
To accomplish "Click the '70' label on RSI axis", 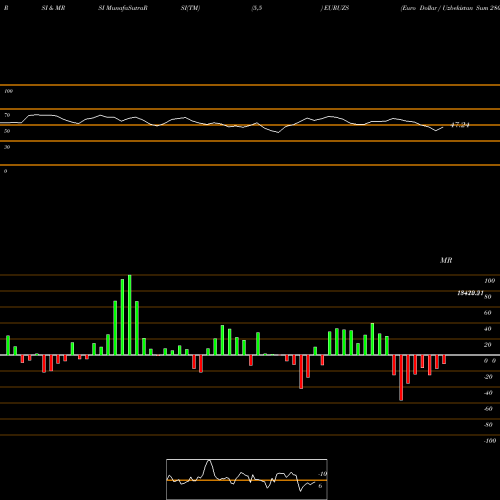I will coord(7,115).
